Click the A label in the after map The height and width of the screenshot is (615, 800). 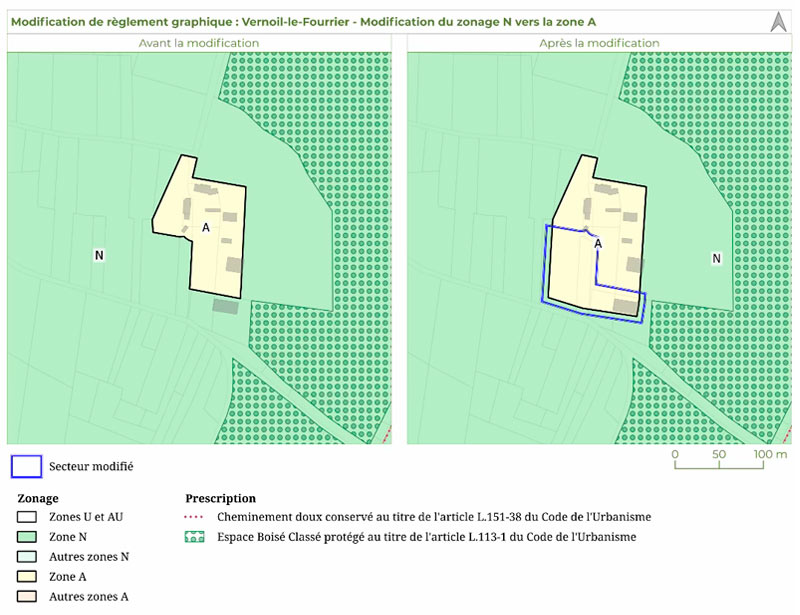tap(598, 244)
